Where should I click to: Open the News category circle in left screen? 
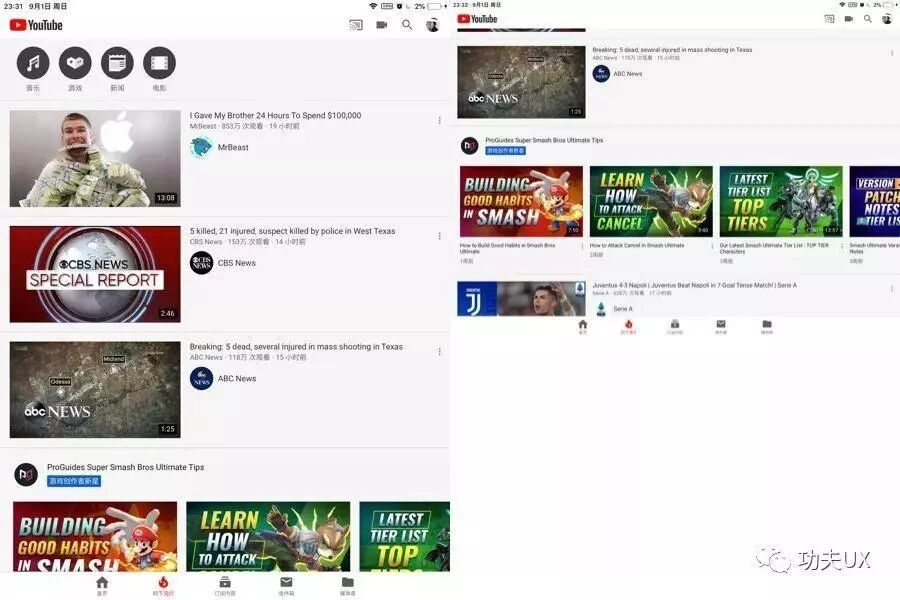point(117,63)
